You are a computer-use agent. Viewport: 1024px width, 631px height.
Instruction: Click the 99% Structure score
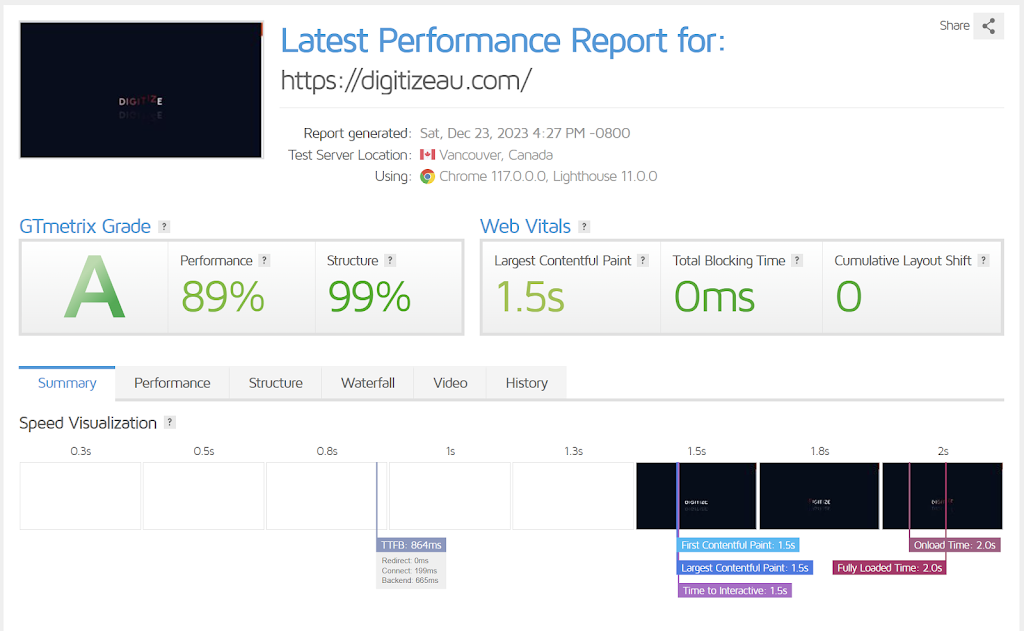pyautogui.click(x=369, y=297)
